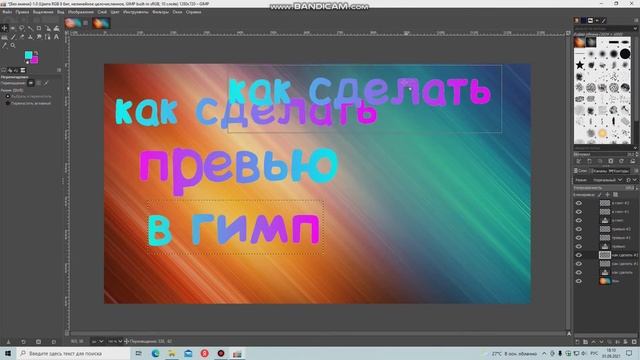
Task: Toggle the Quick Mask button
Action: point(67,333)
